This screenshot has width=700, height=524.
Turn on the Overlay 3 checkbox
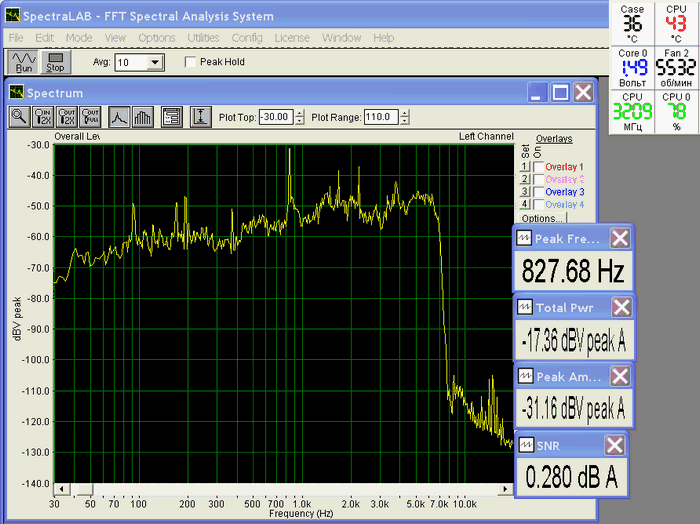(538, 191)
